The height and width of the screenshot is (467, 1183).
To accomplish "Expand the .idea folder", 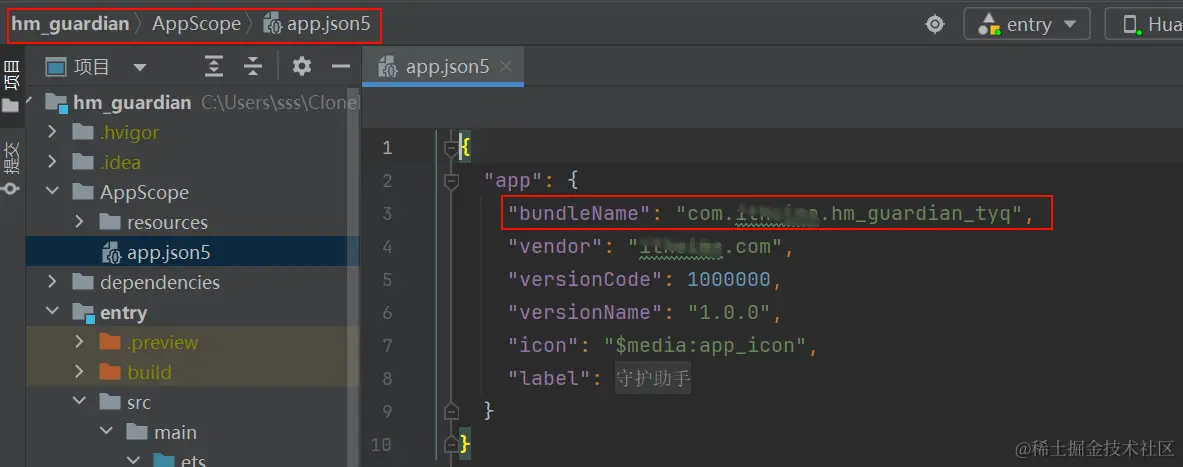I will point(52,162).
